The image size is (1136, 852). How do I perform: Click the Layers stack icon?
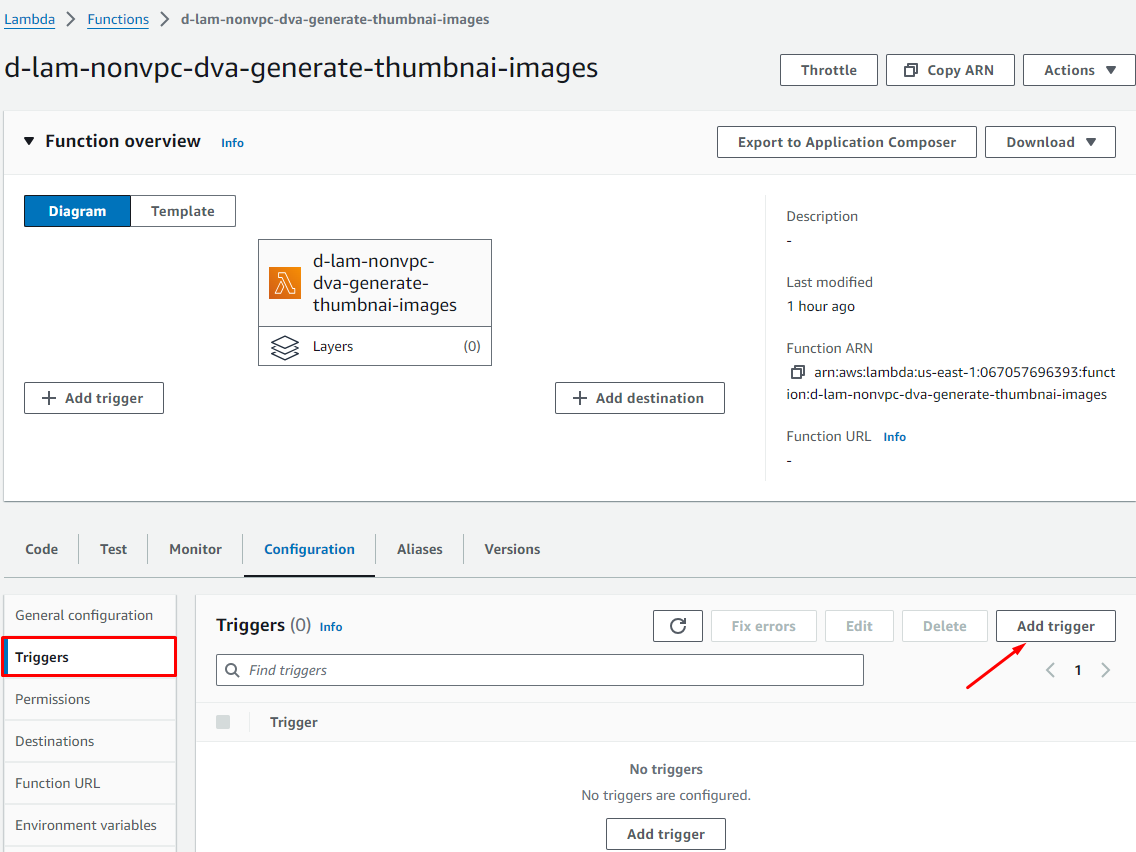[x=285, y=347]
